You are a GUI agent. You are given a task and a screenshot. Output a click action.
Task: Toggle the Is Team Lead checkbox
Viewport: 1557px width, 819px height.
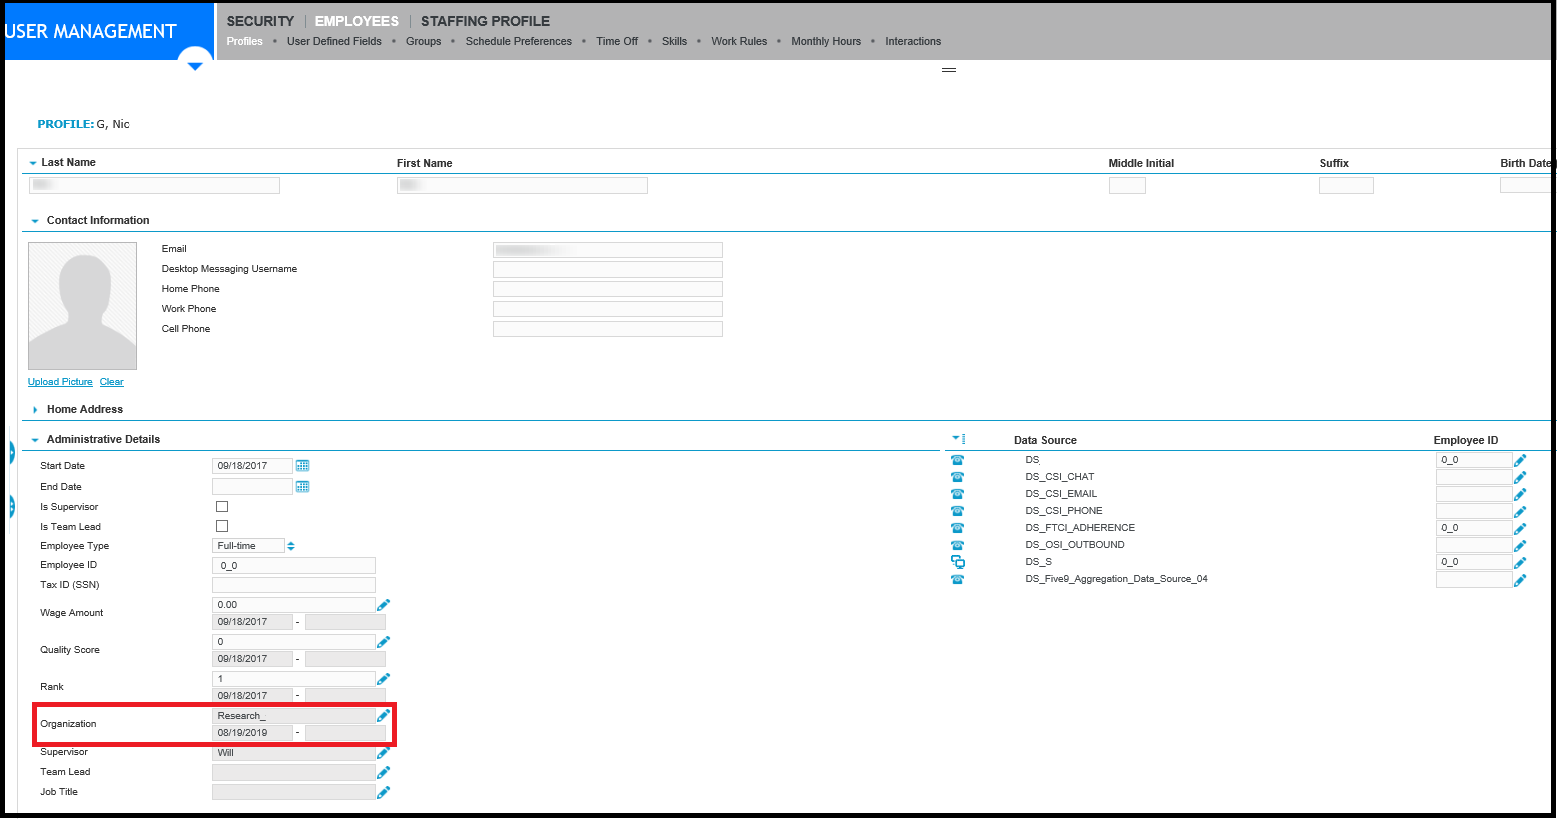click(x=222, y=526)
